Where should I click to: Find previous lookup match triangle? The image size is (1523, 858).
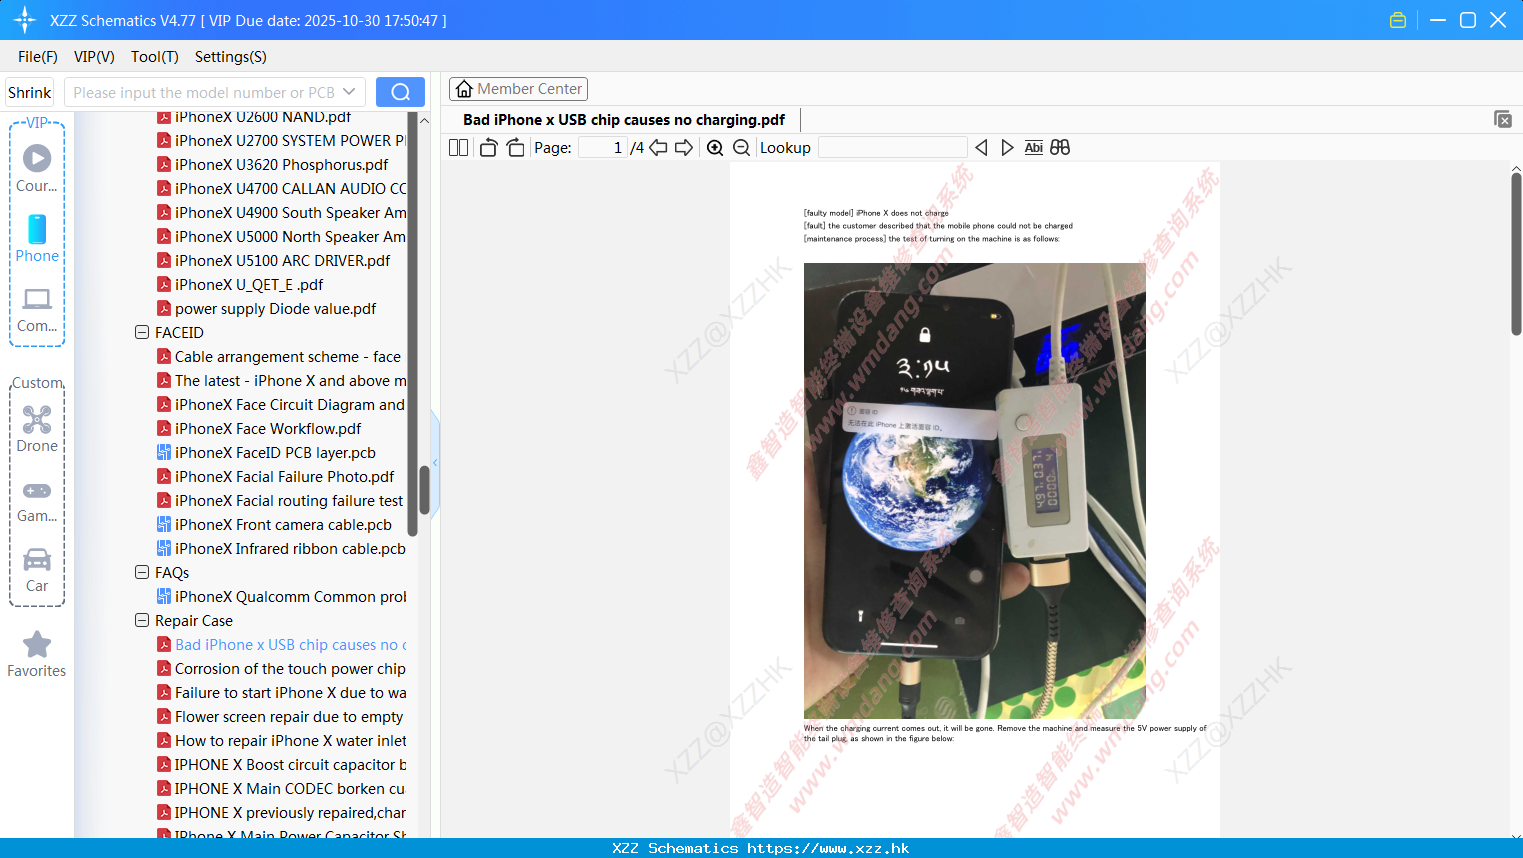pyautogui.click(x=981, y=148)
